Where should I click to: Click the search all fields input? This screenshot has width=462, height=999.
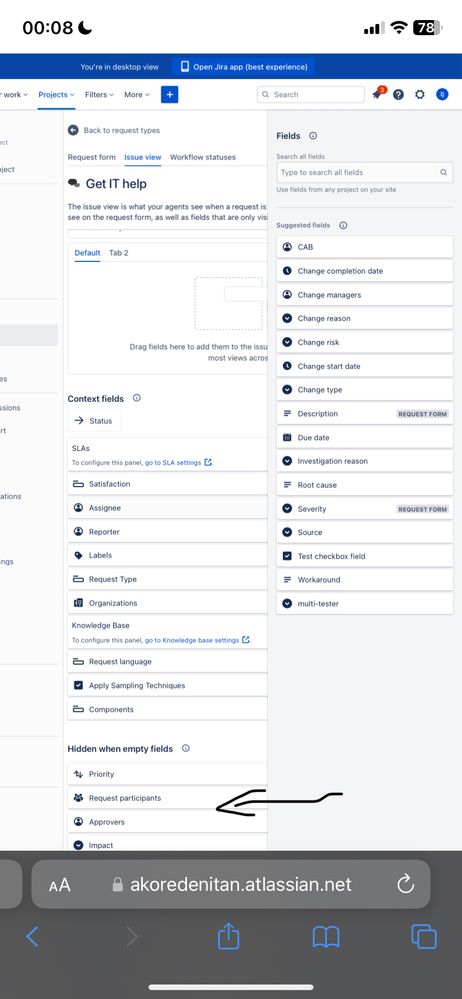point(365,172)
